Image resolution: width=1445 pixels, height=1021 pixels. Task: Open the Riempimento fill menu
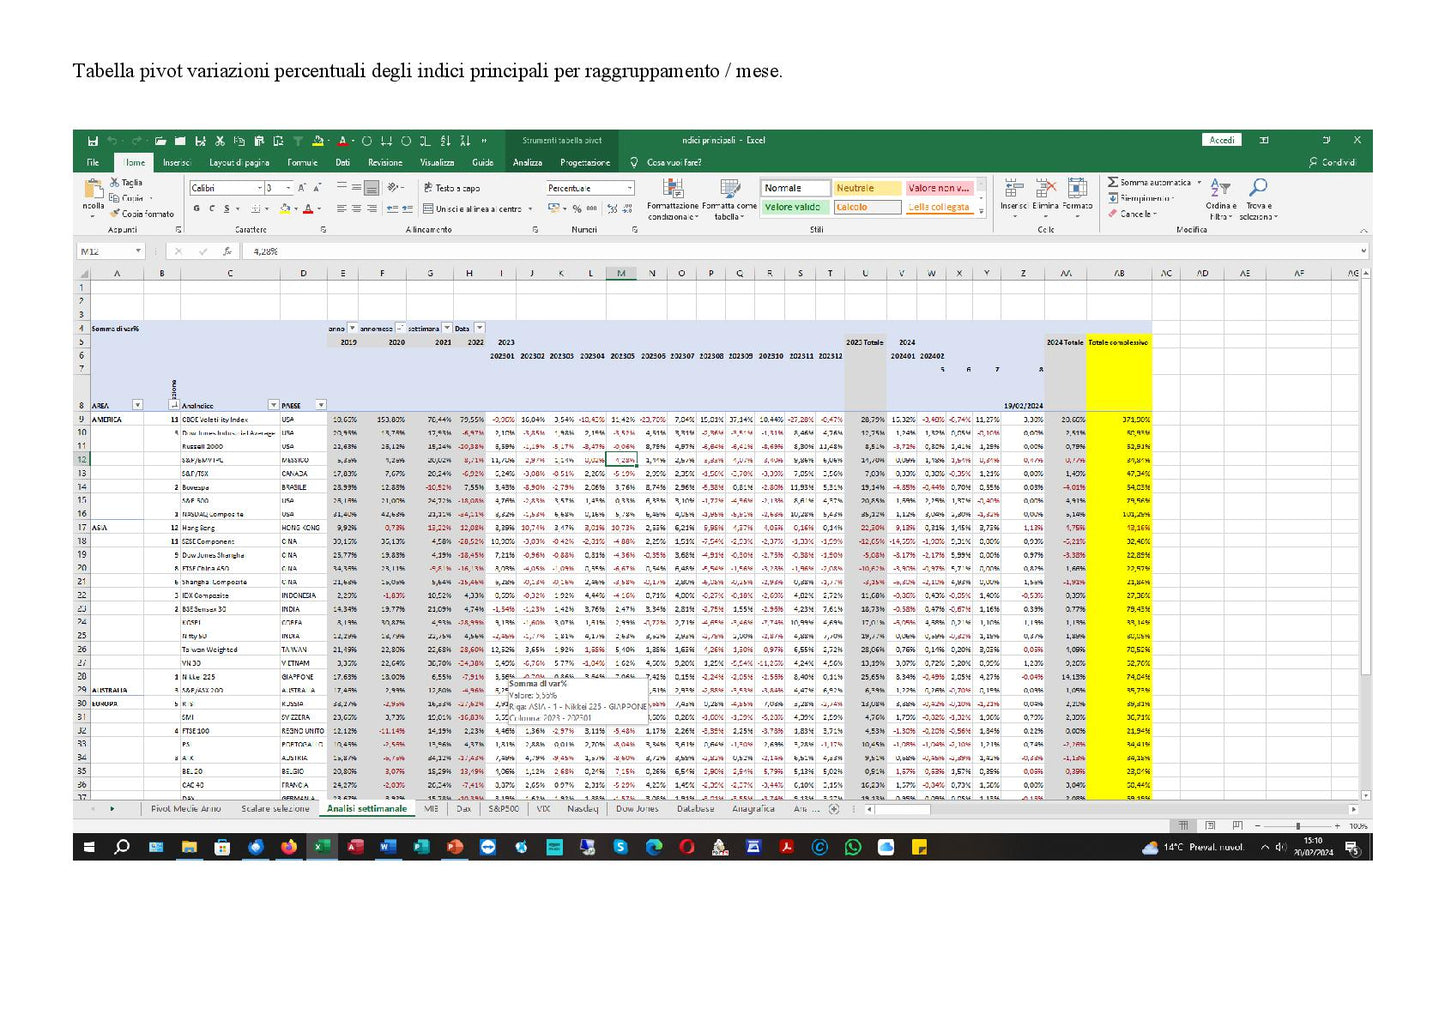(x=1140, y=198)
